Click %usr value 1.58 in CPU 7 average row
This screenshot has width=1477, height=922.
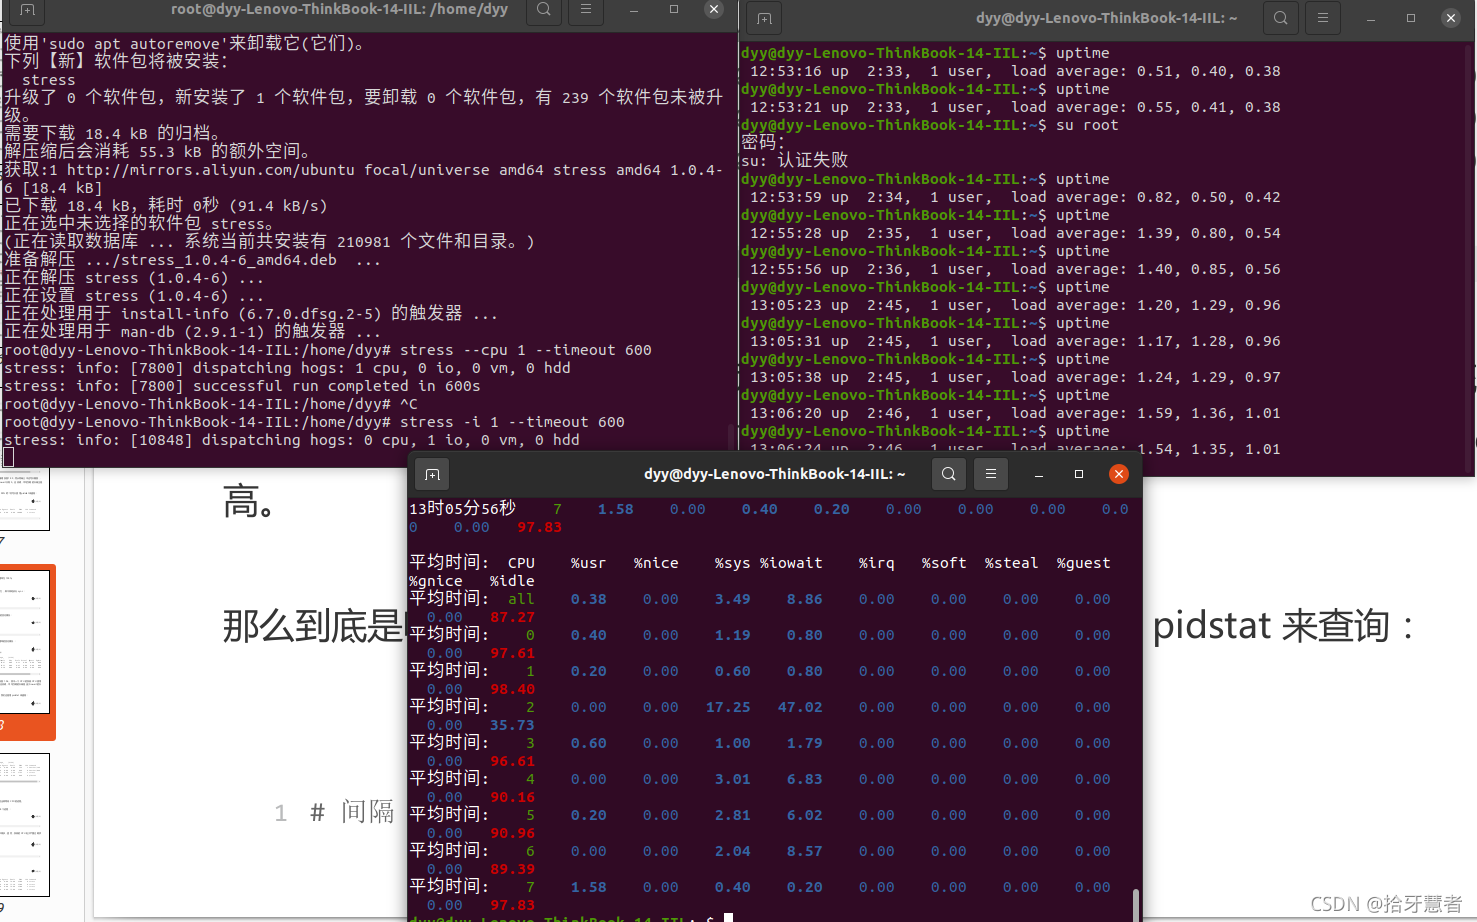coord(588,887)
